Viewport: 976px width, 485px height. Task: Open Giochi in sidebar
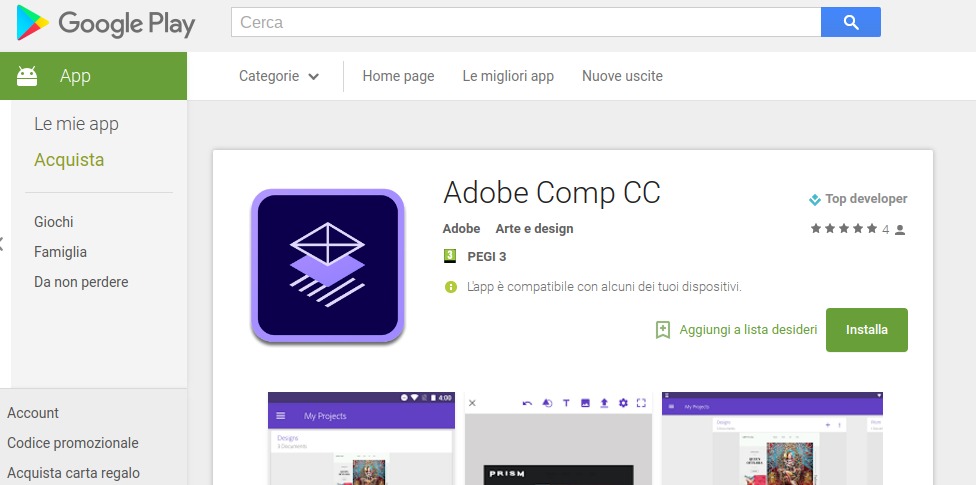[x=54, y=222]
